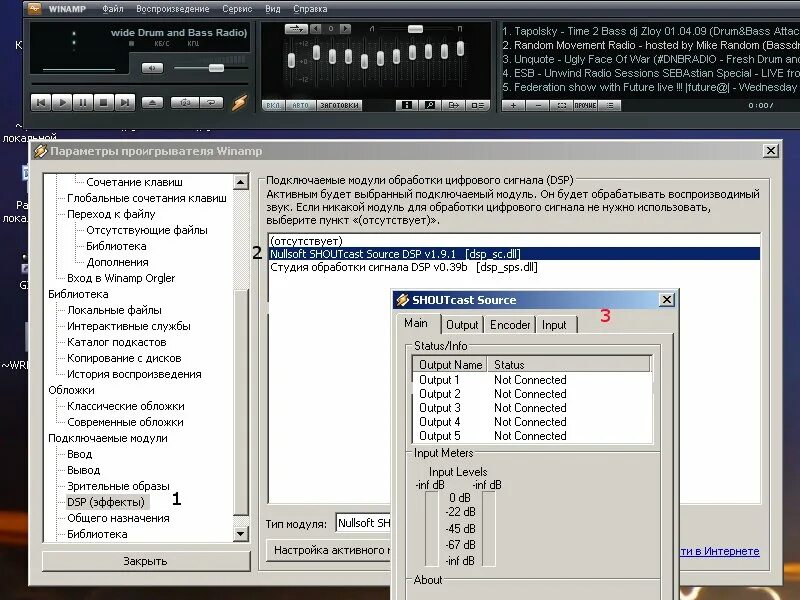Select Вход в Winamp Orgler tree item

coord(121,278)
